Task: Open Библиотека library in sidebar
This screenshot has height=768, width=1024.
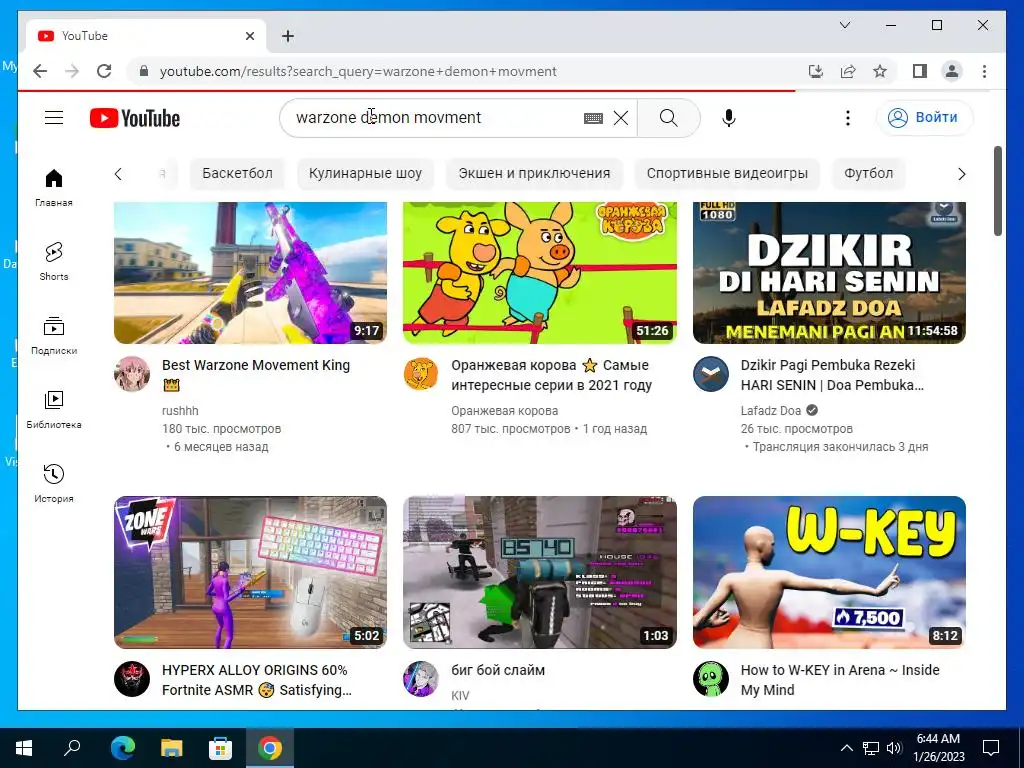Action: click(54, 409)
